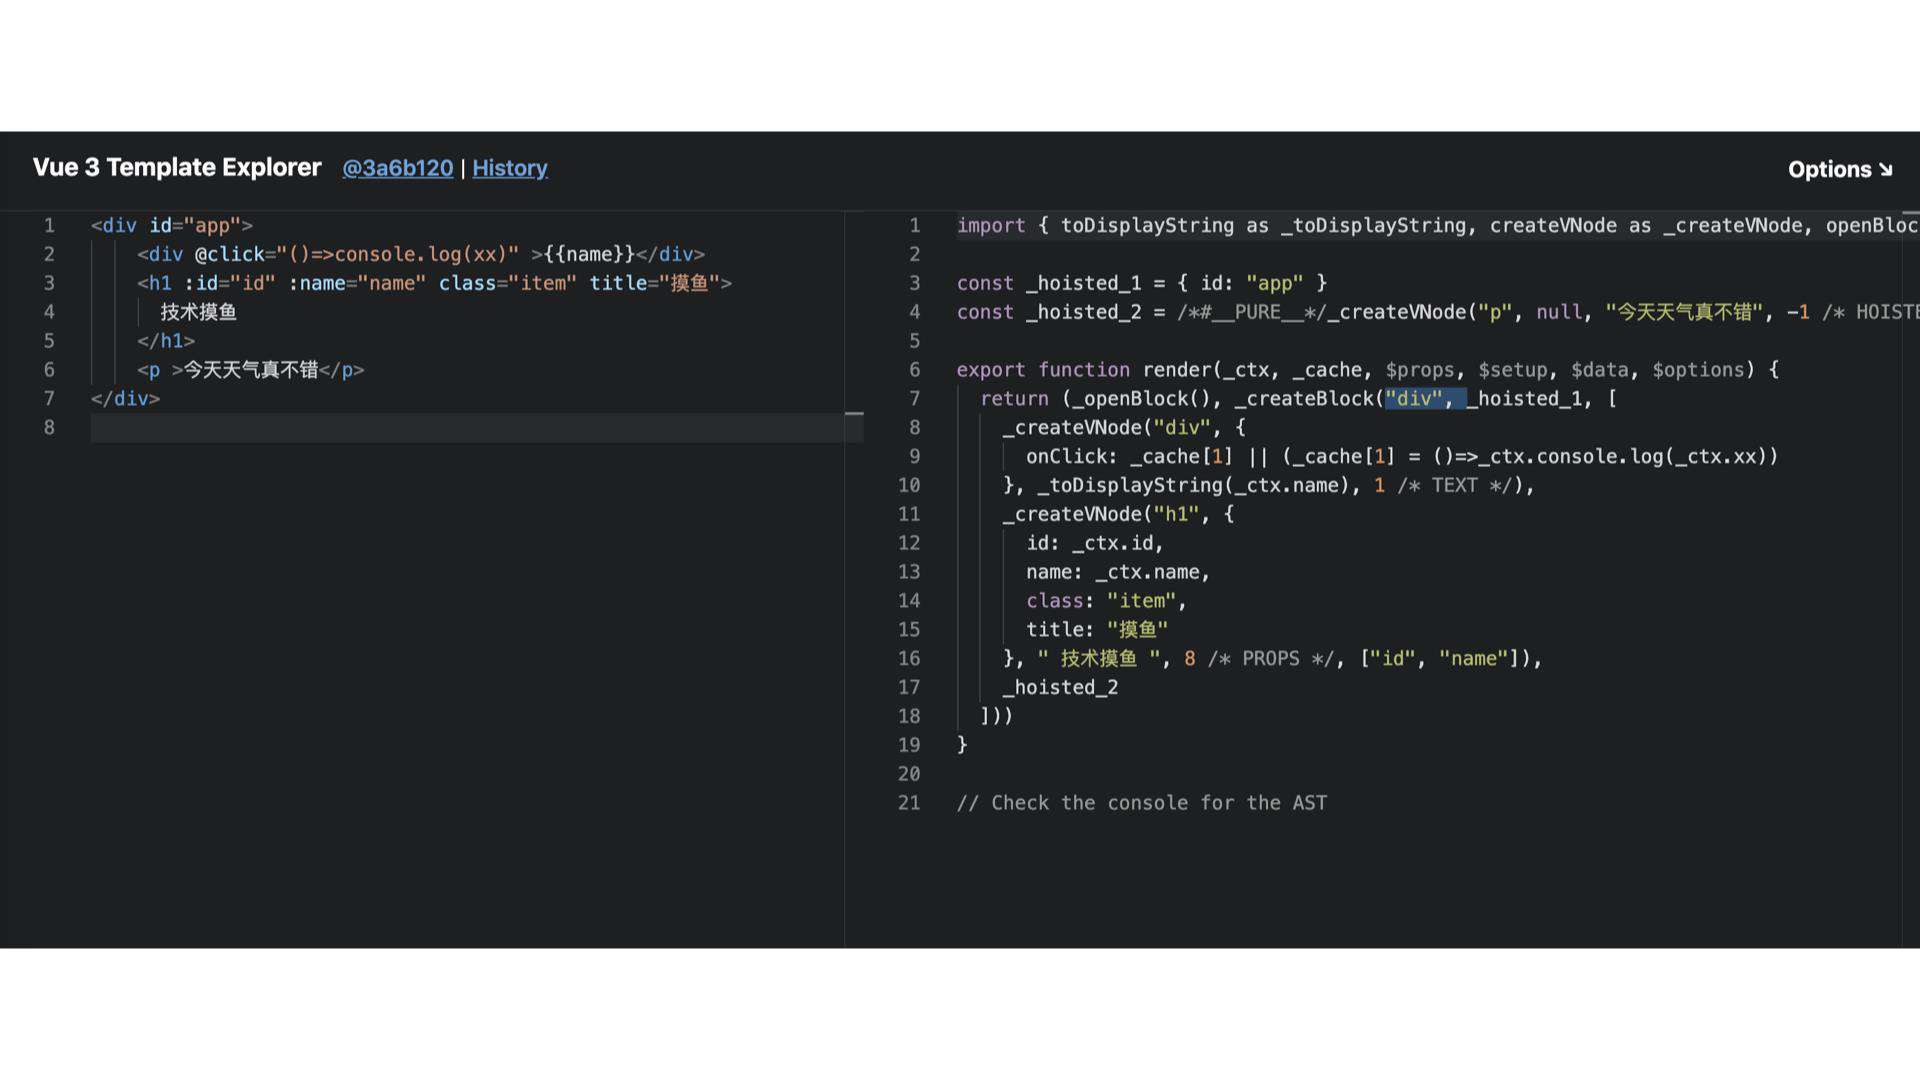Click the highlighted "div" in _createBlock call
This screenshot has height=1080, width=1920.
pos(1414,398)
